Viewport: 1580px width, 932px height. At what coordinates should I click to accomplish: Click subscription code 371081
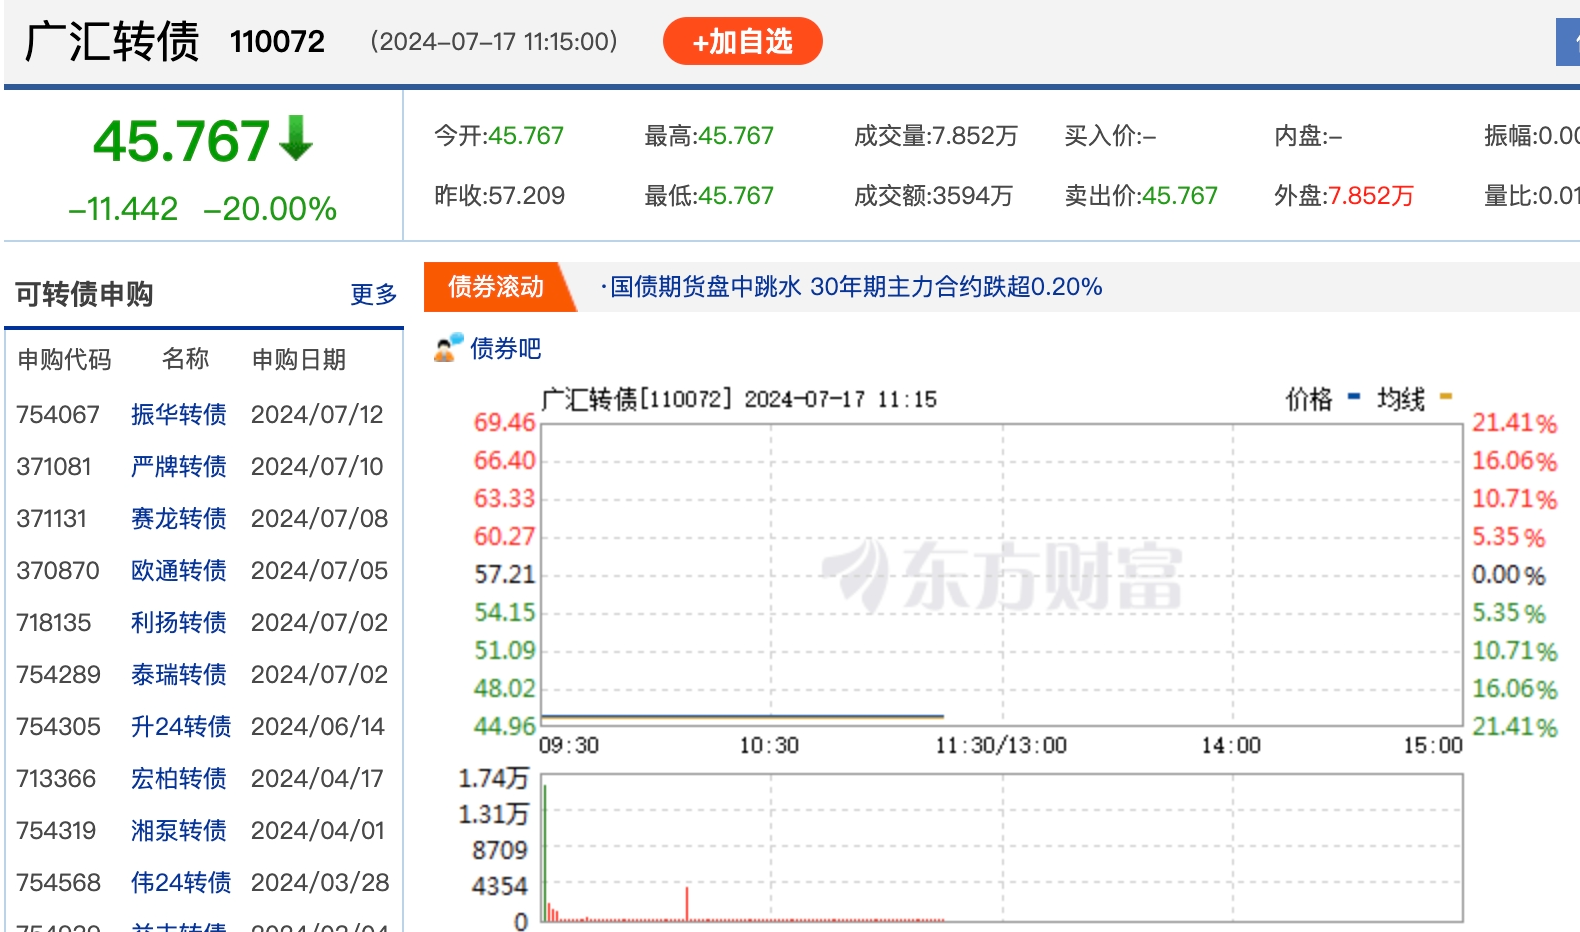coord(54,466)
